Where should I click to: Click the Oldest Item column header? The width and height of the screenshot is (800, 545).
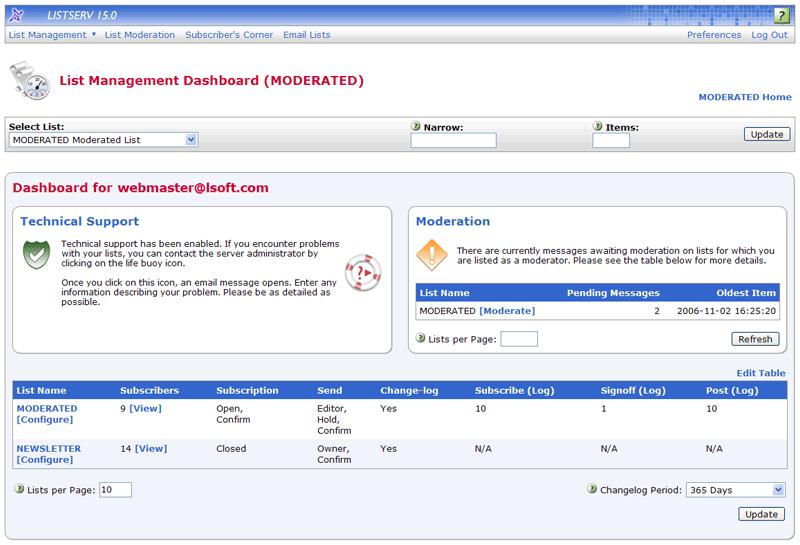tap(746, 293)
